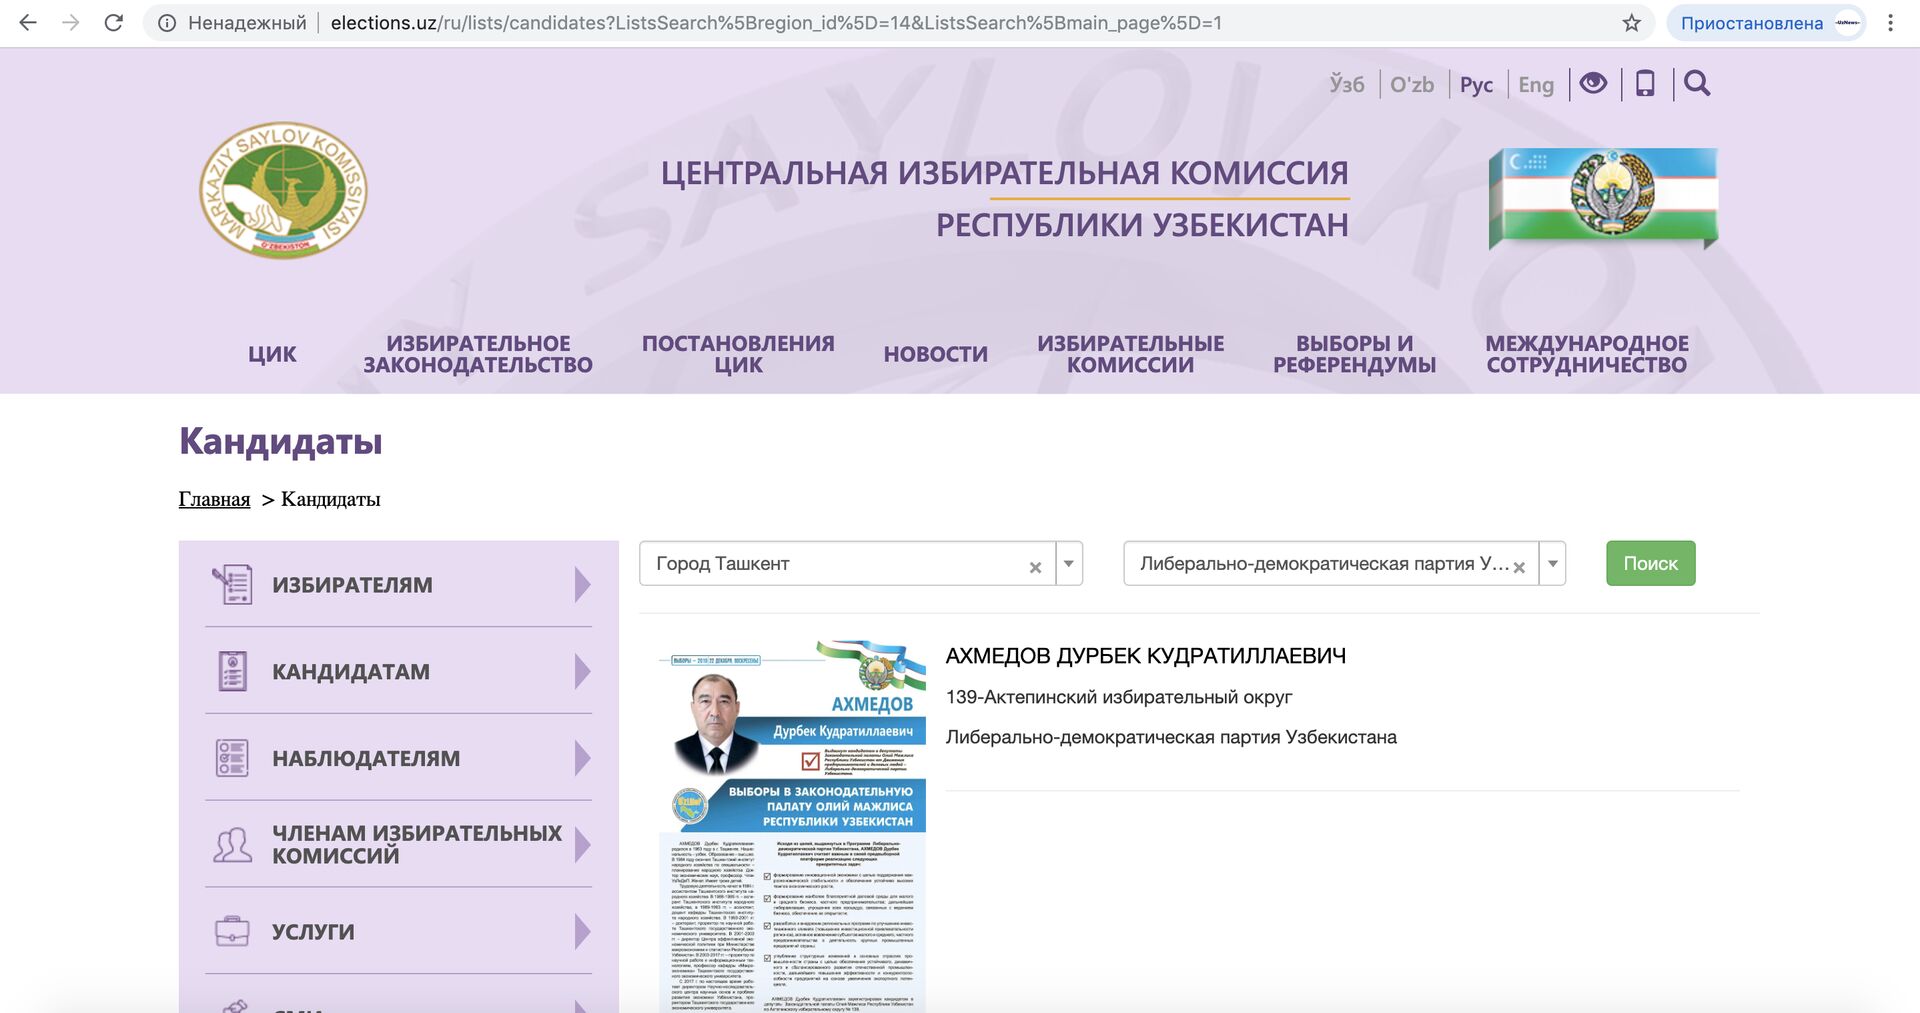Expand the ЧЛЕНАМ ИЗБИРАТЕЛЬНЫХ КОМИССИЙ arrow

(x=583, y=845)
